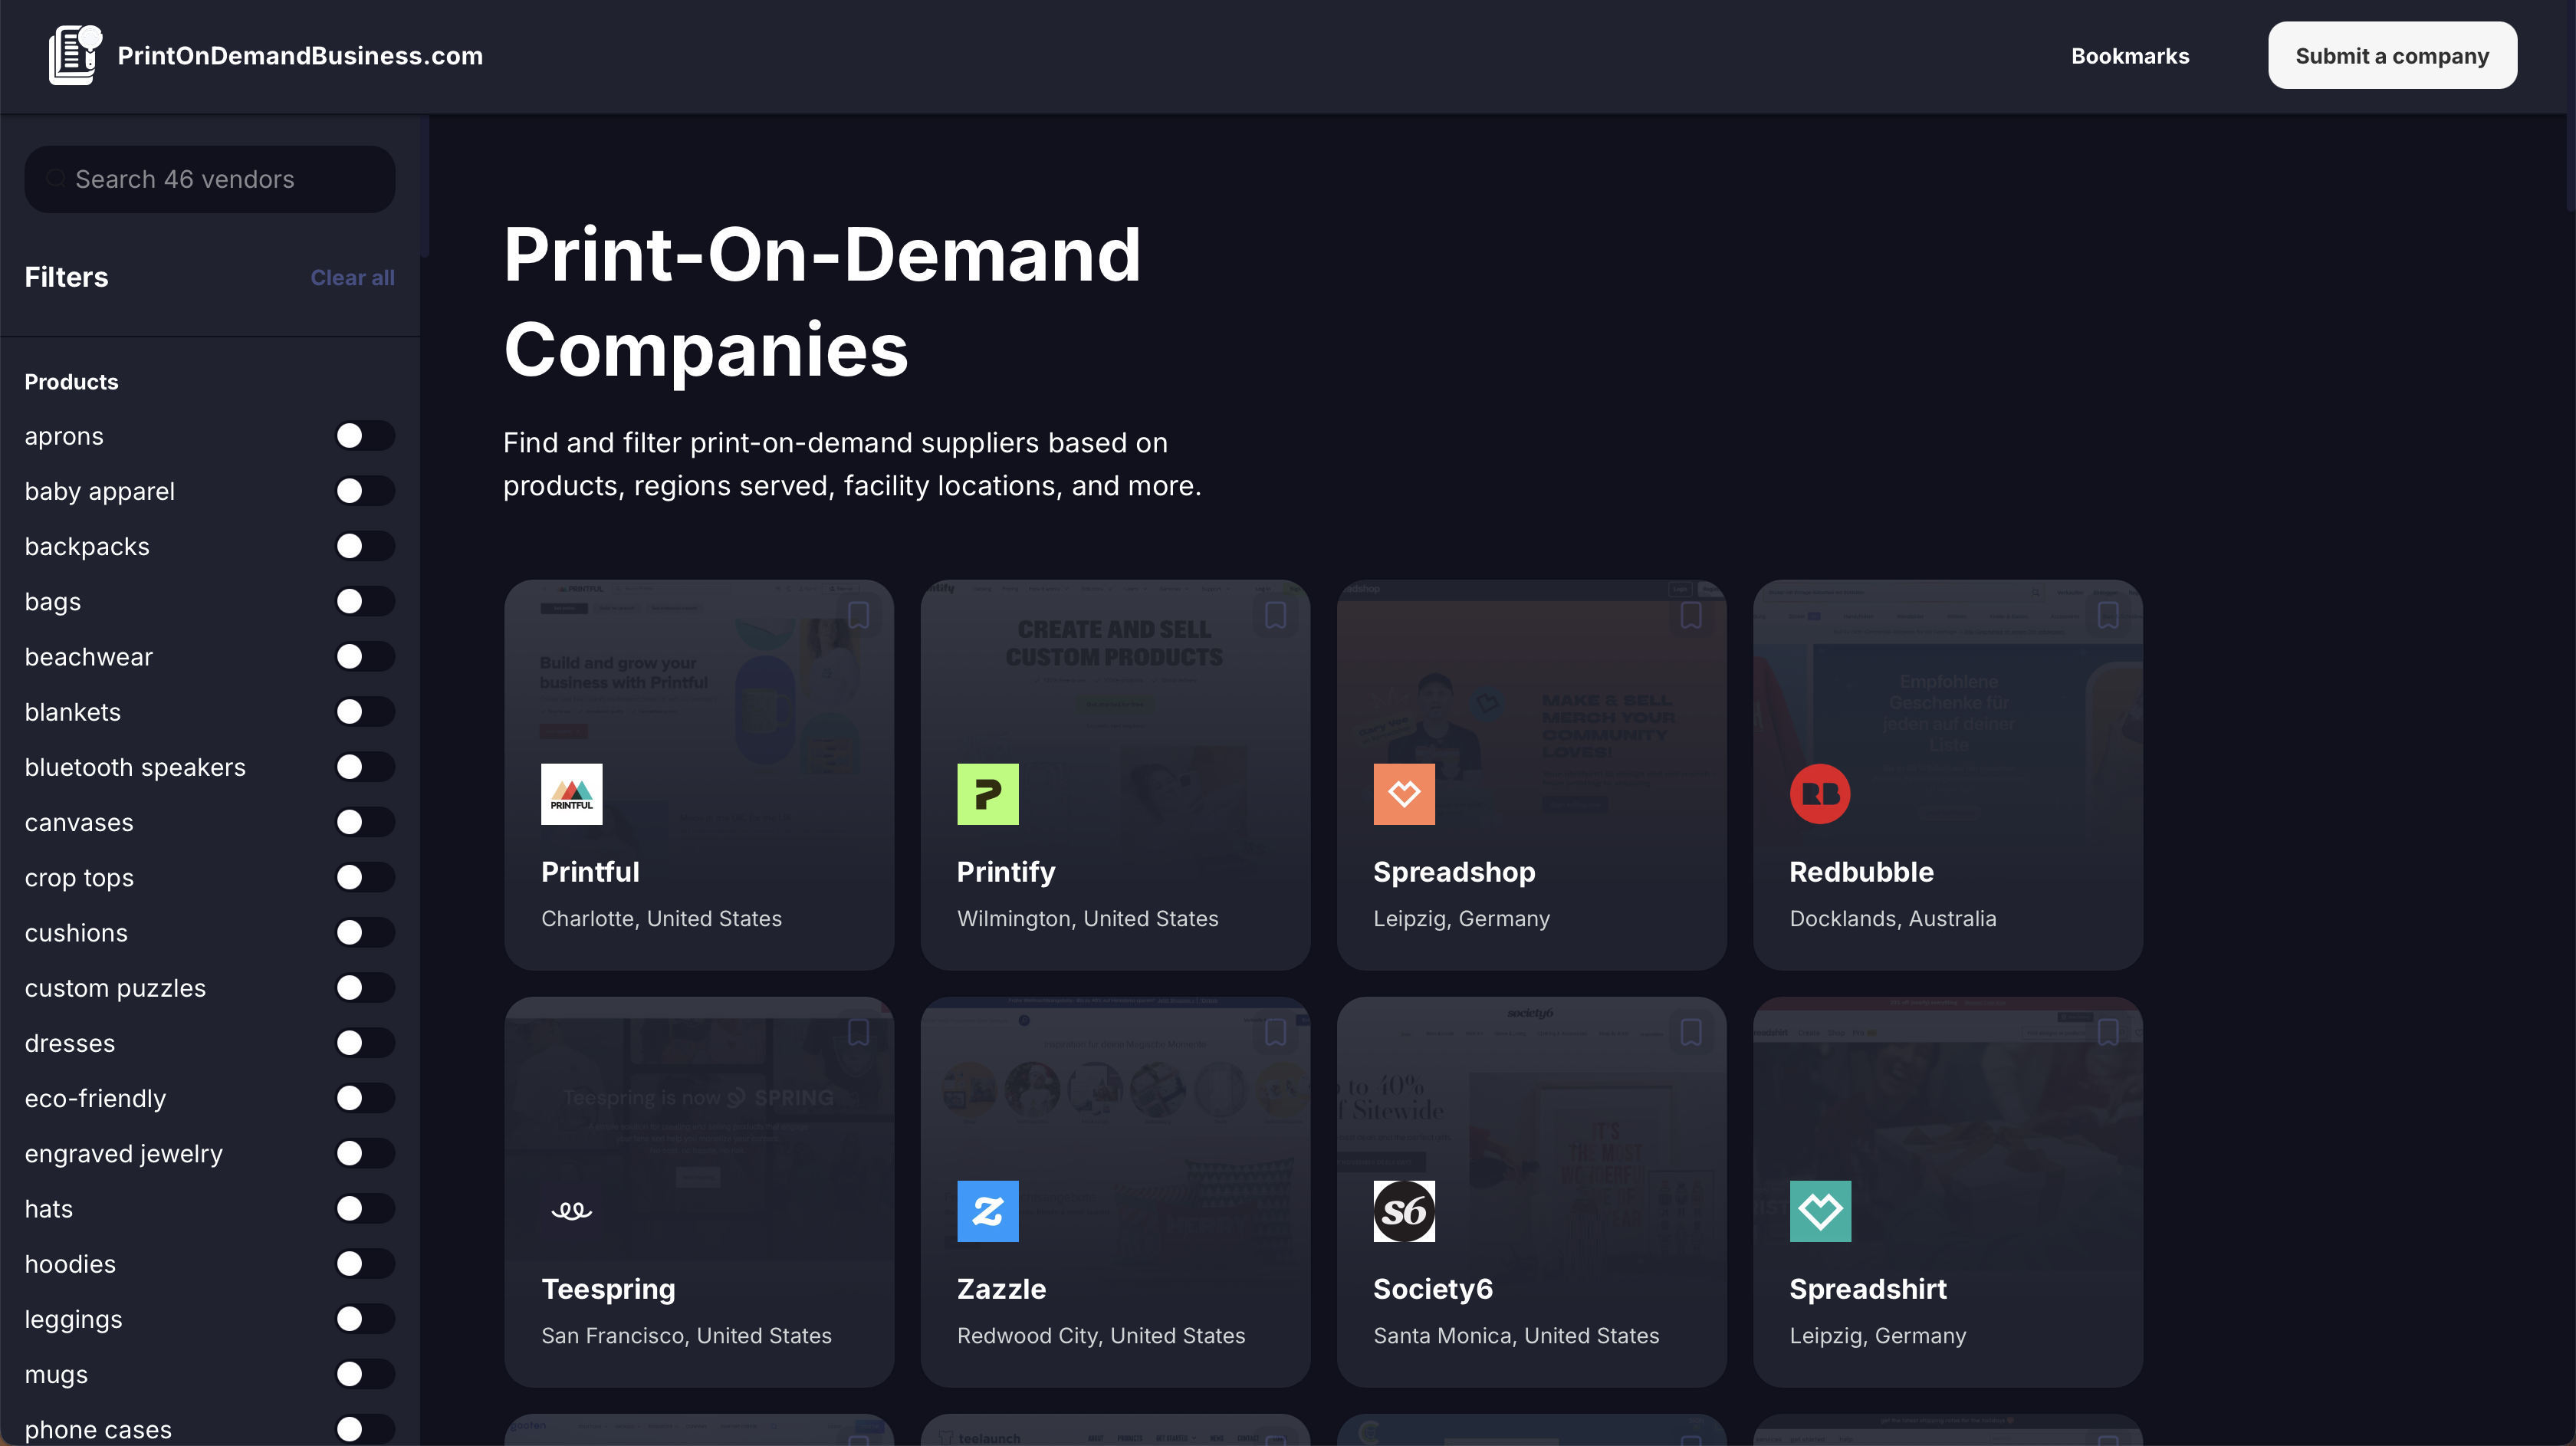2576x1446 pixels.
Task: Click the Teespring logo icon
Action: pos(571,1211)
